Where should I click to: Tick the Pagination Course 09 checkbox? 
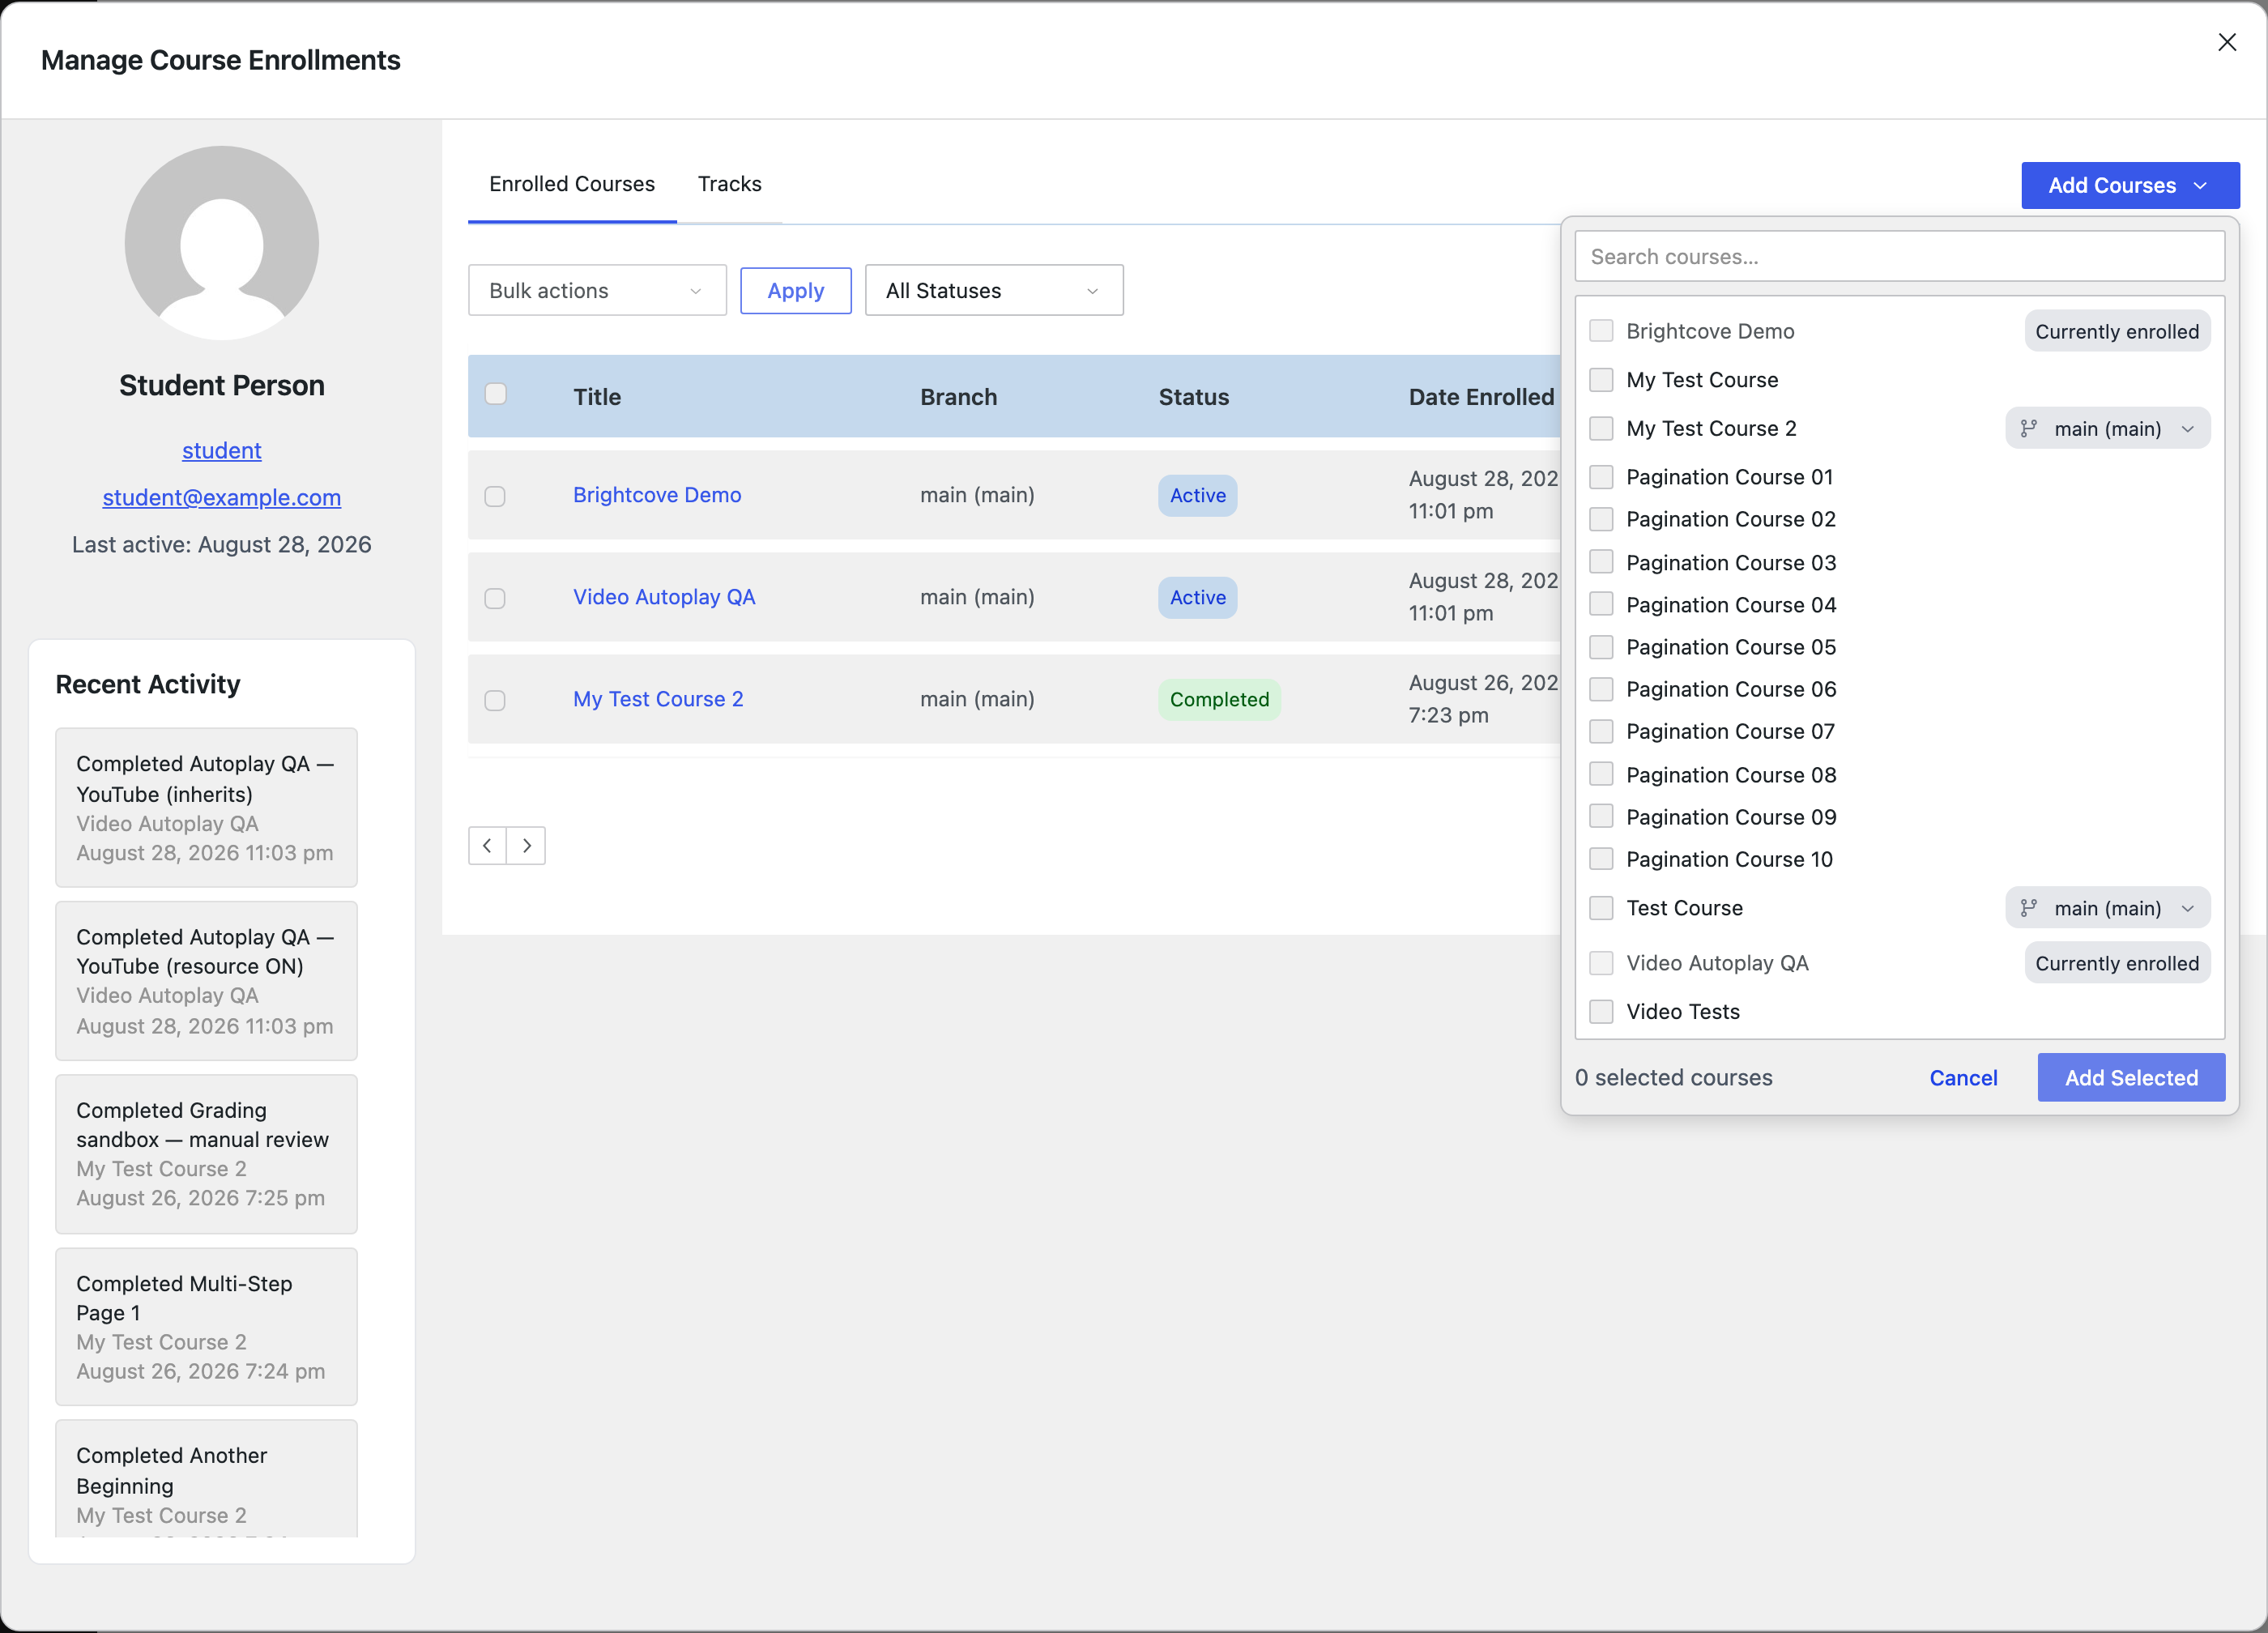click(1601, 816)
